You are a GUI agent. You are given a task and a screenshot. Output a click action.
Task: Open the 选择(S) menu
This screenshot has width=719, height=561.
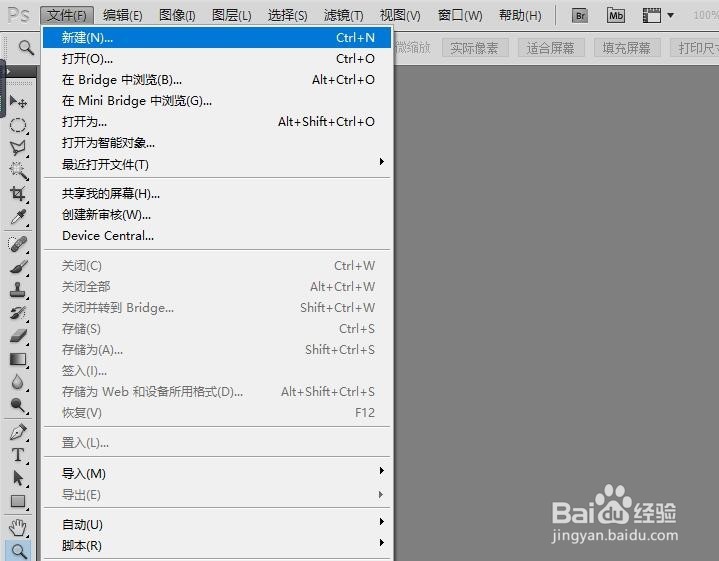[288, 16]
